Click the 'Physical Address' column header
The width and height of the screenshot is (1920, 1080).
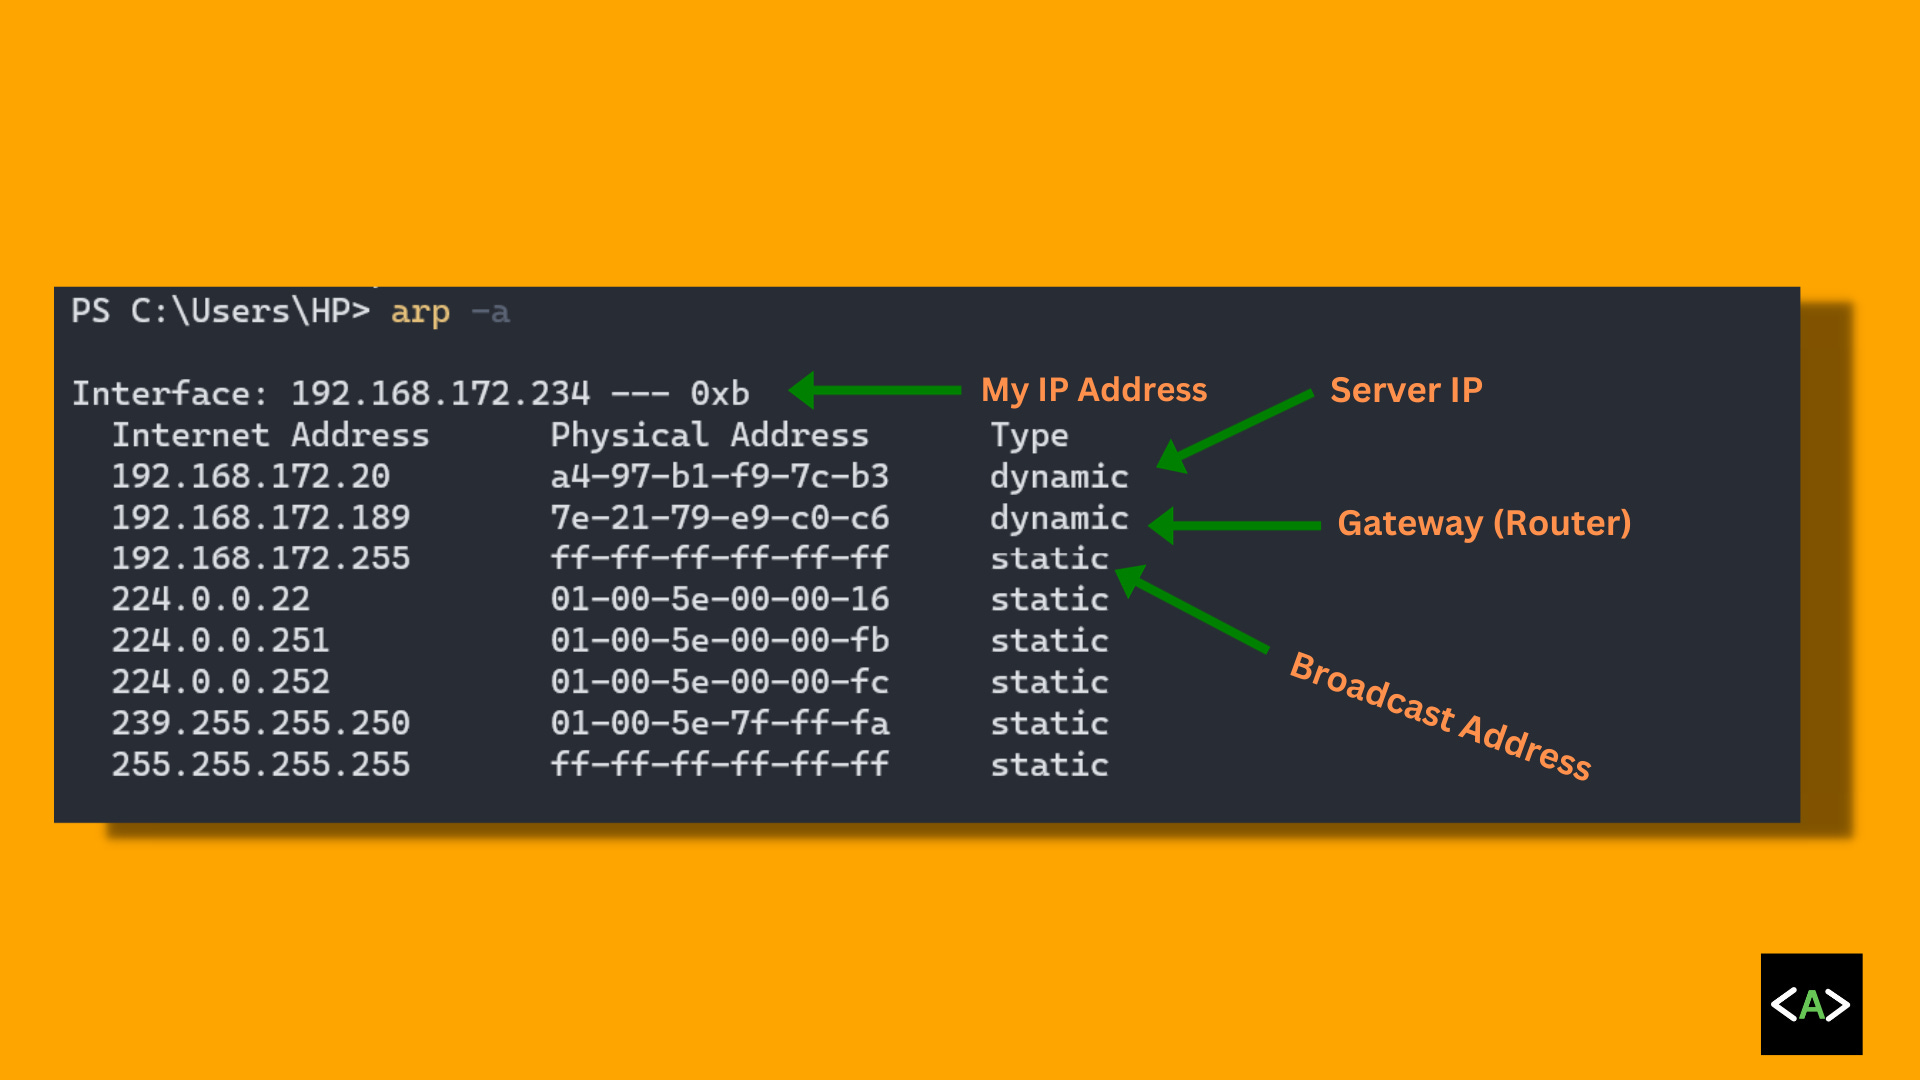[709, 435]
